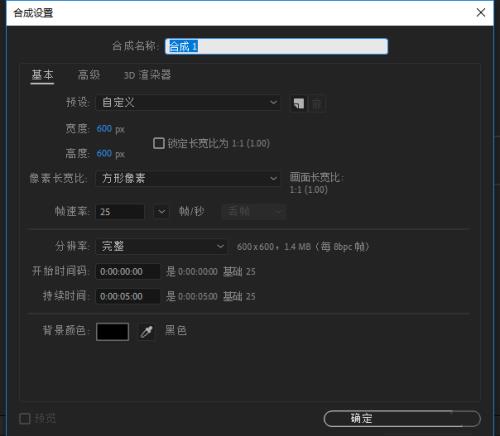The width and height of the screenshot is (500, 436).
Task: Confirm with the 确定 button
Action: coord(402,418)
